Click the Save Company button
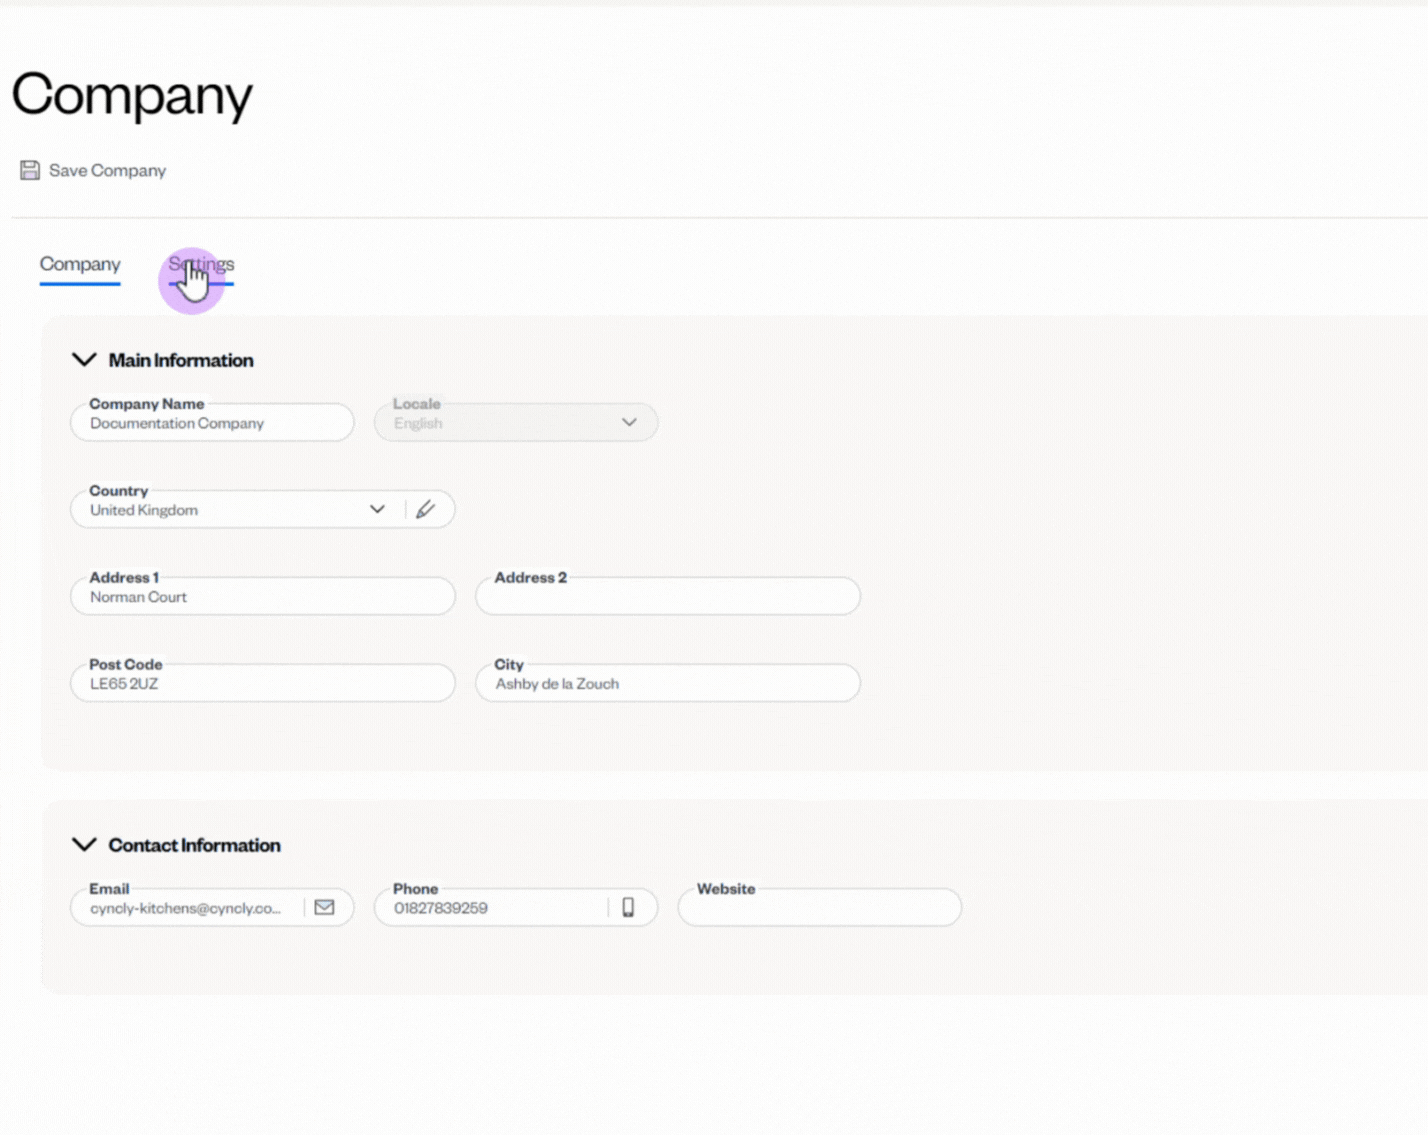The width and height of the screenshot is (1428, 1135). [93, 170]
